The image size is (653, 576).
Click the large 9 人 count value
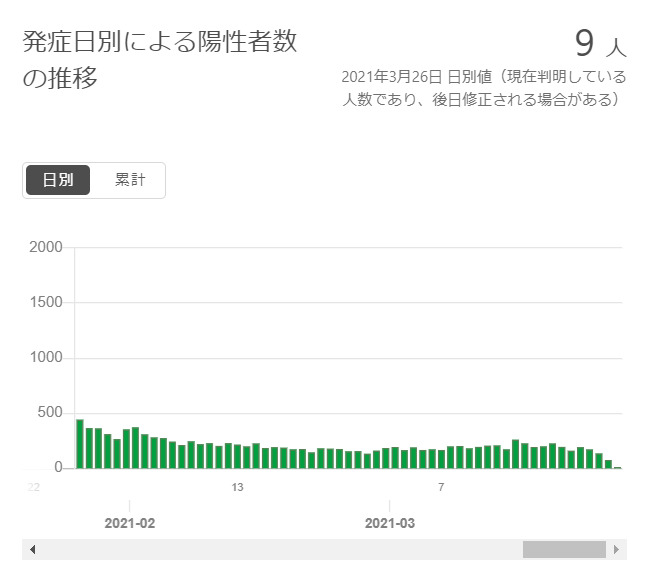[x=600, y=44]
